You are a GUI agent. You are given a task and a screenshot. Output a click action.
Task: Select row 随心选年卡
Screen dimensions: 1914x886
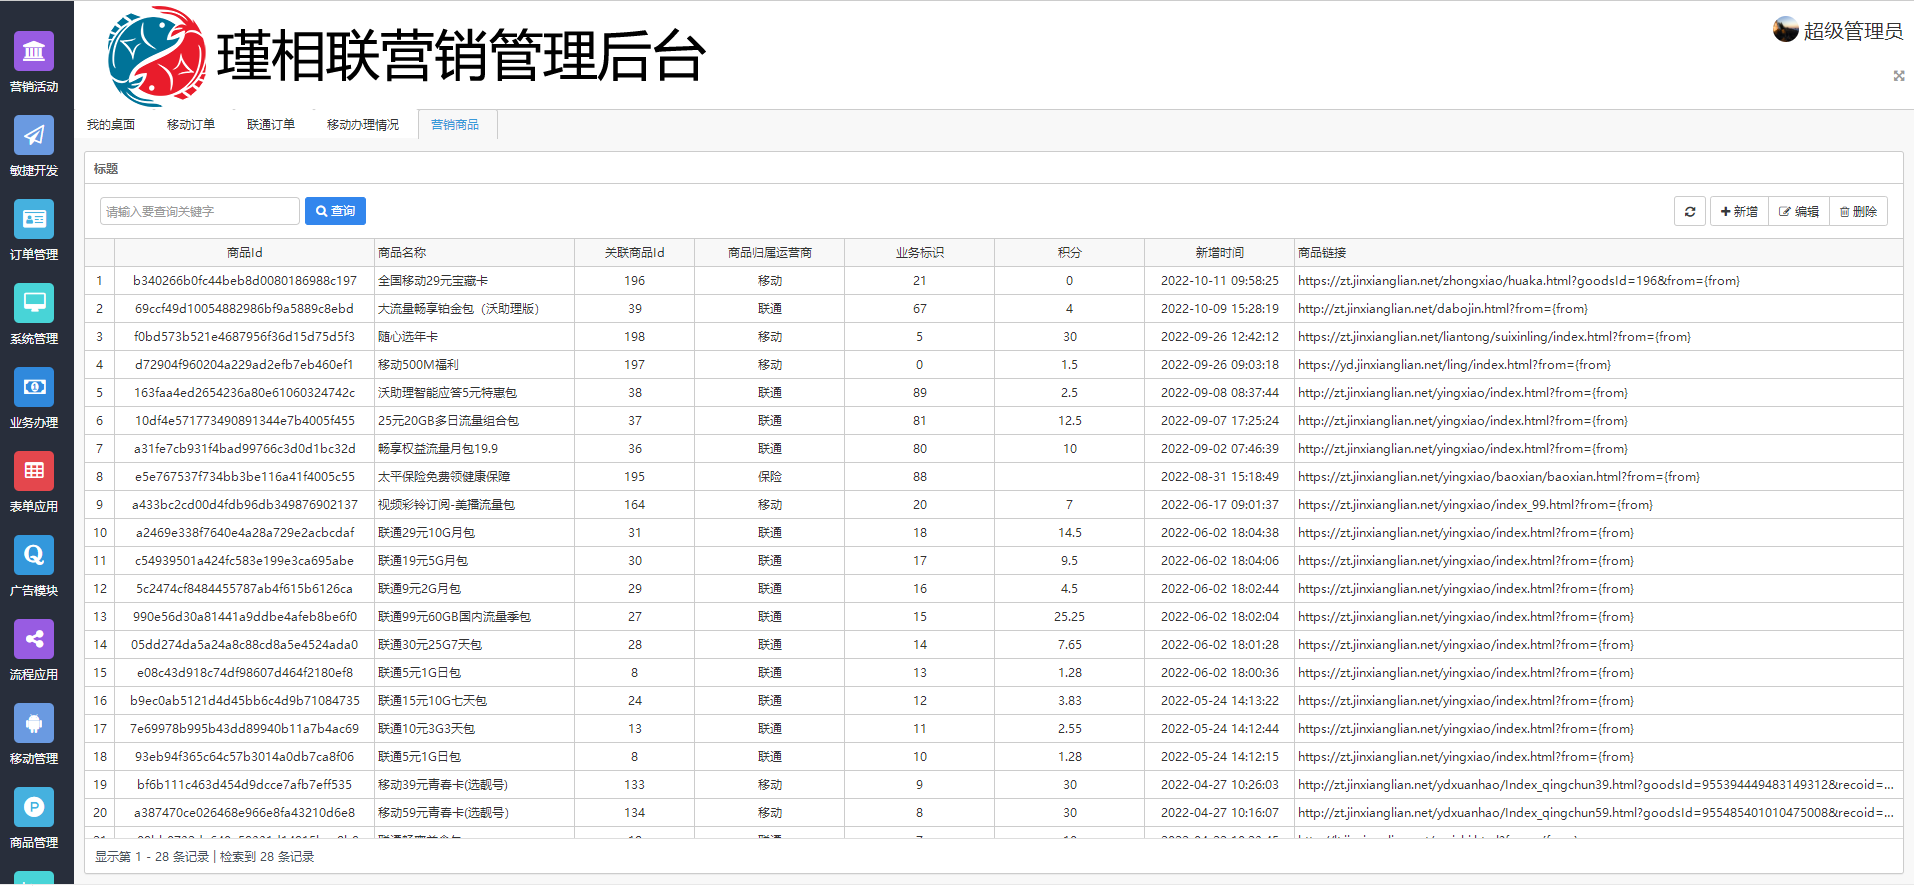994,337
